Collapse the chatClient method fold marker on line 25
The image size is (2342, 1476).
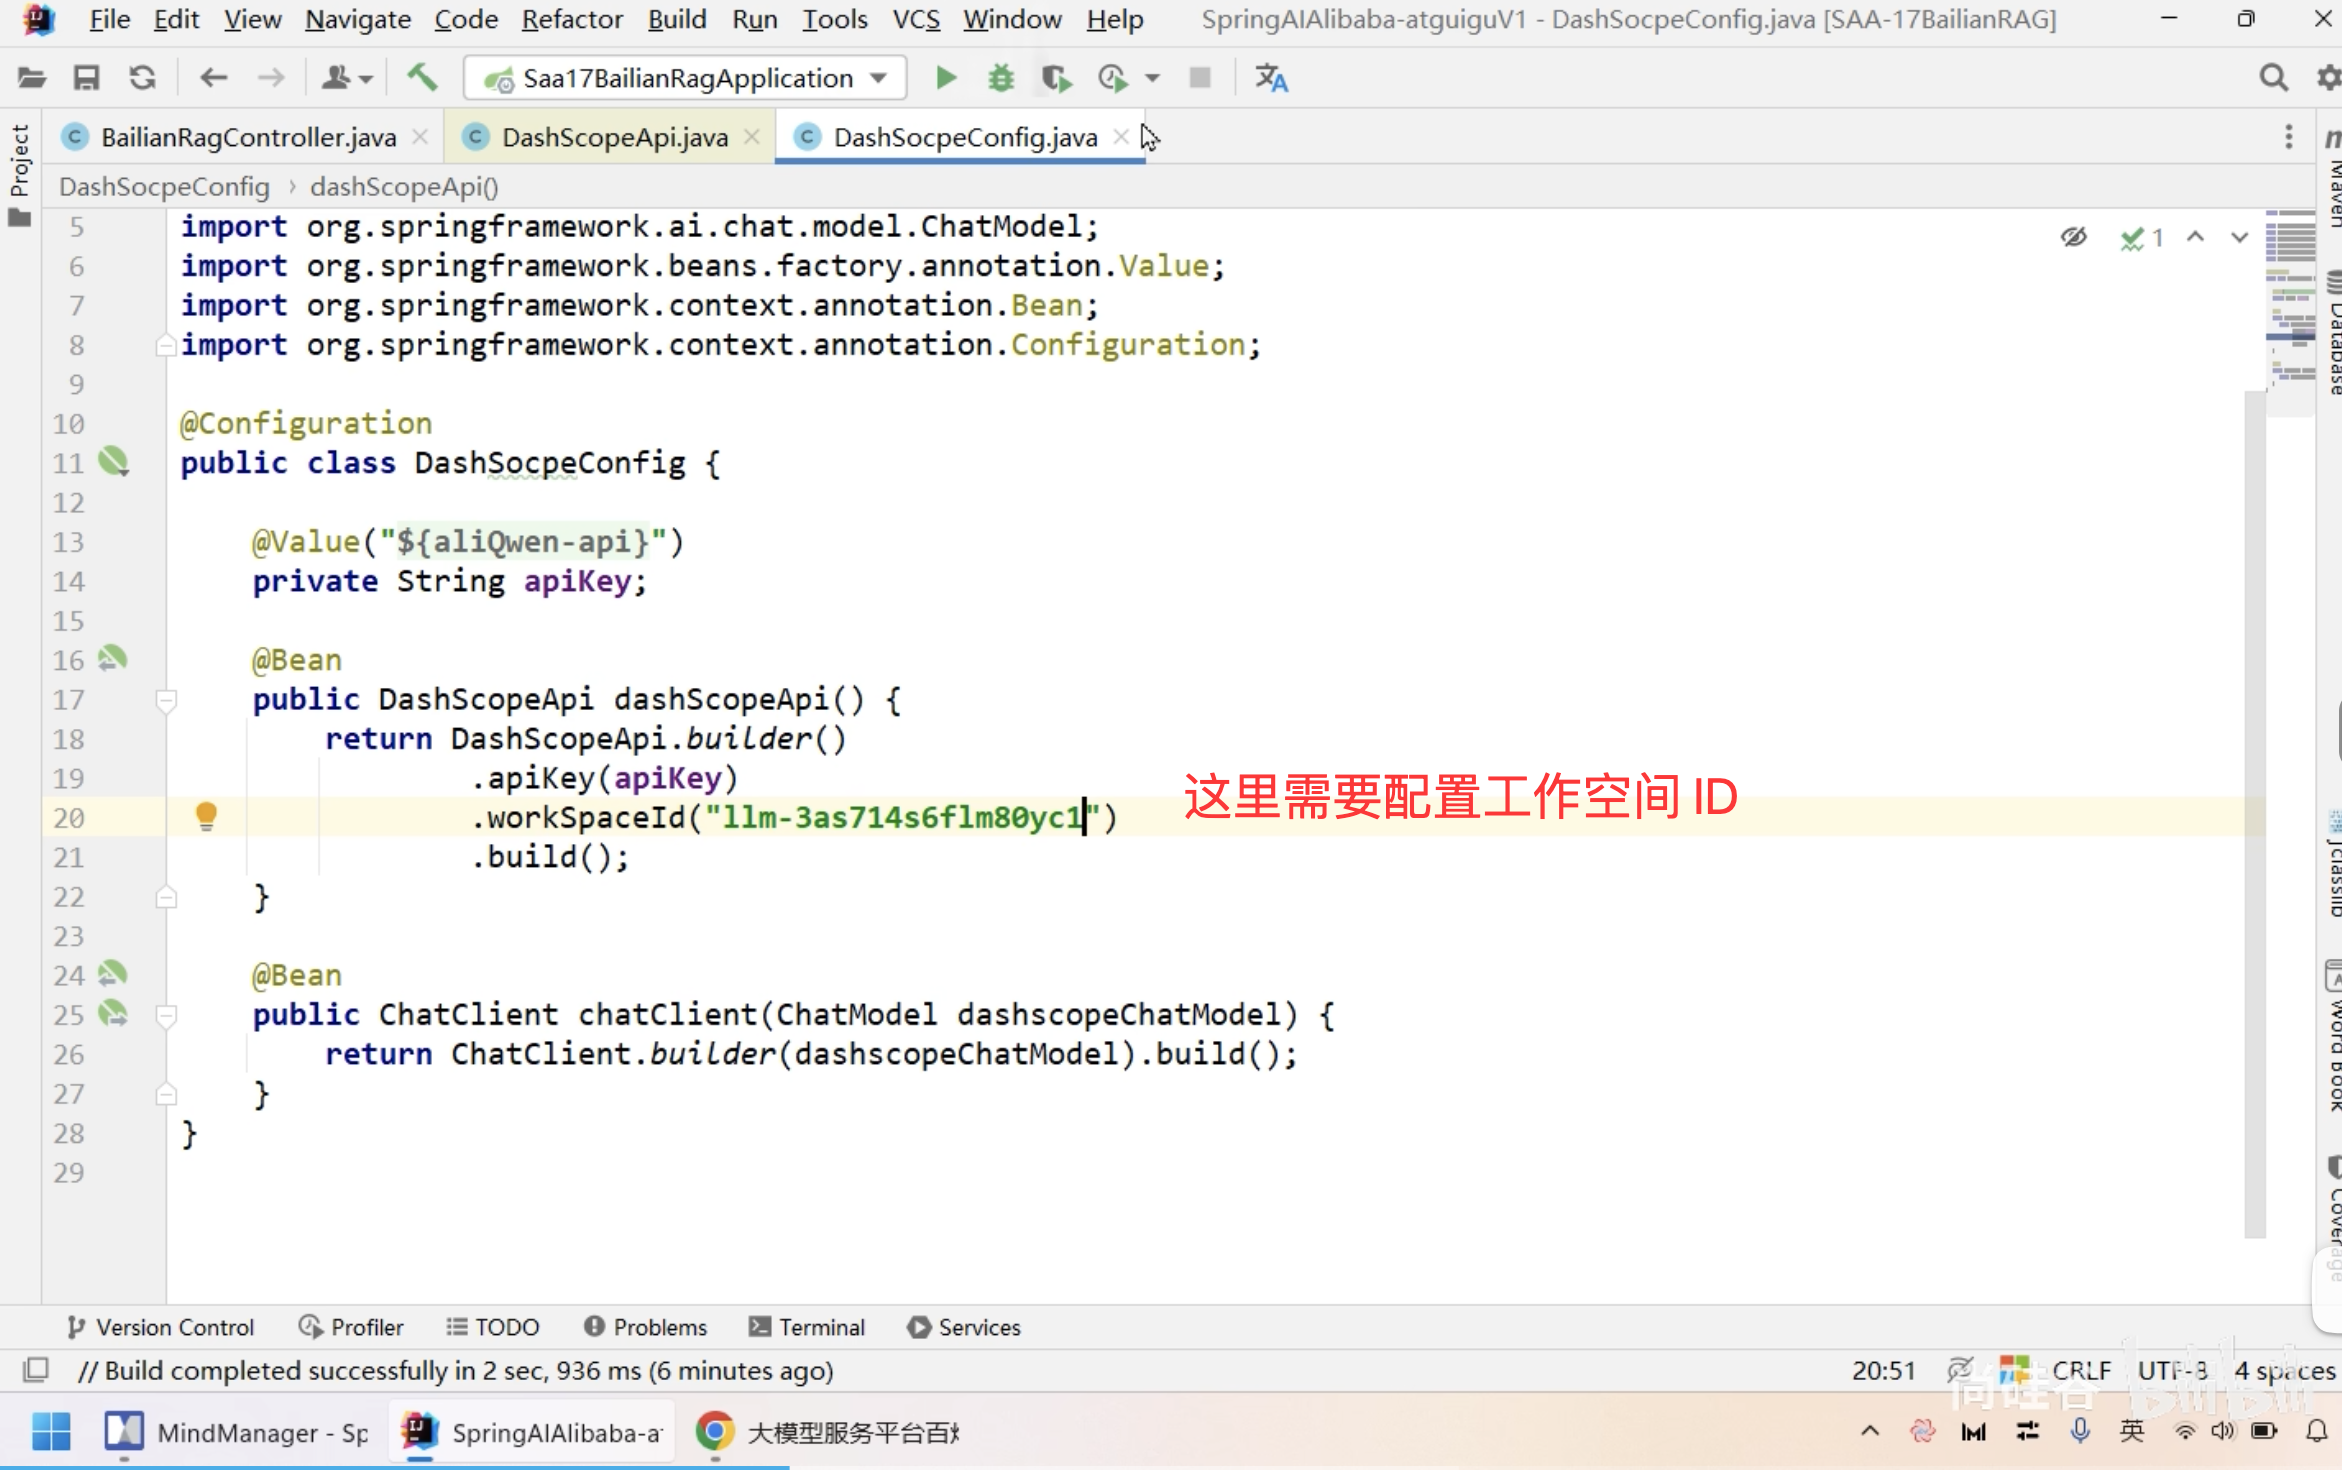[166, 1014]
